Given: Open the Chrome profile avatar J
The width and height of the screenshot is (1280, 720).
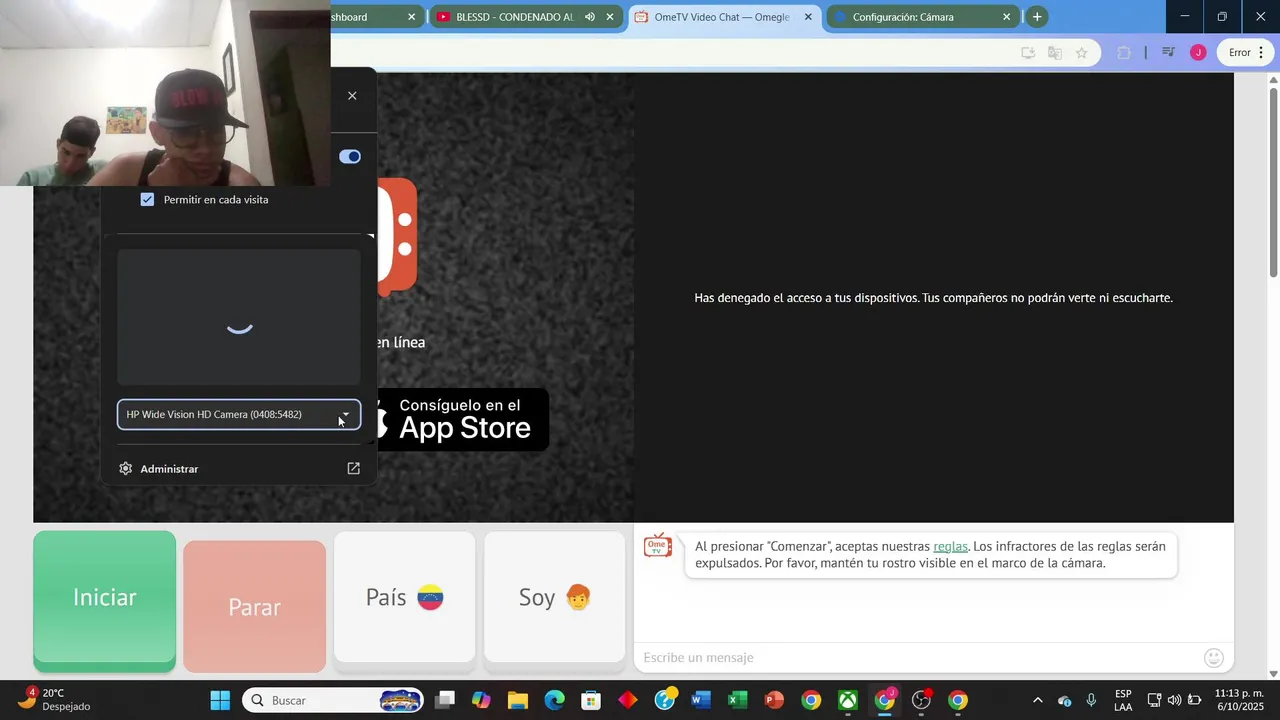Looking at the screenshot, I should tap(1198, 53).
